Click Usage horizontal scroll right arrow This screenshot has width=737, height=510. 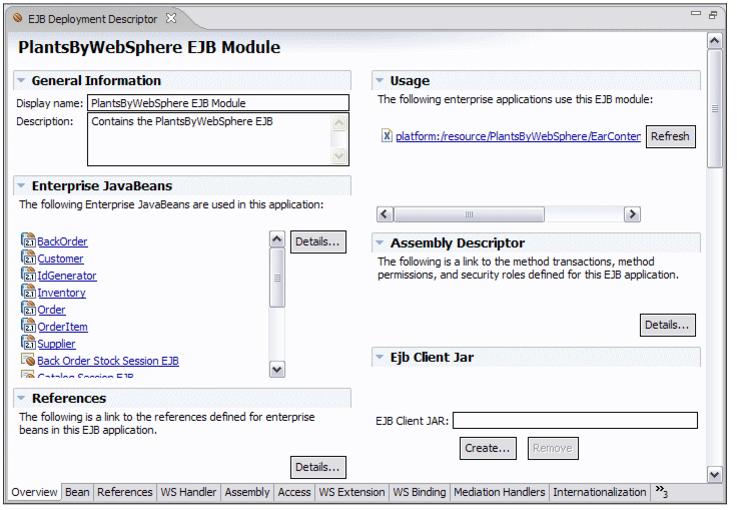click(x=632, y=214)
